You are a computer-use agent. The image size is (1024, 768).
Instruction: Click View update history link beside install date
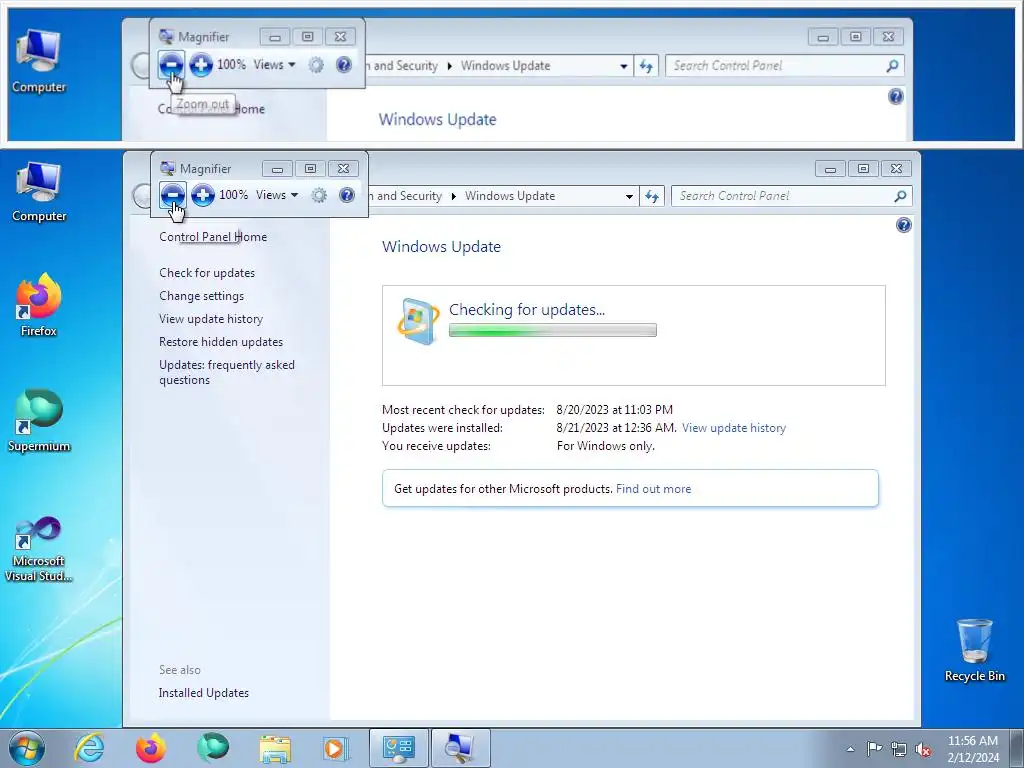734,428
